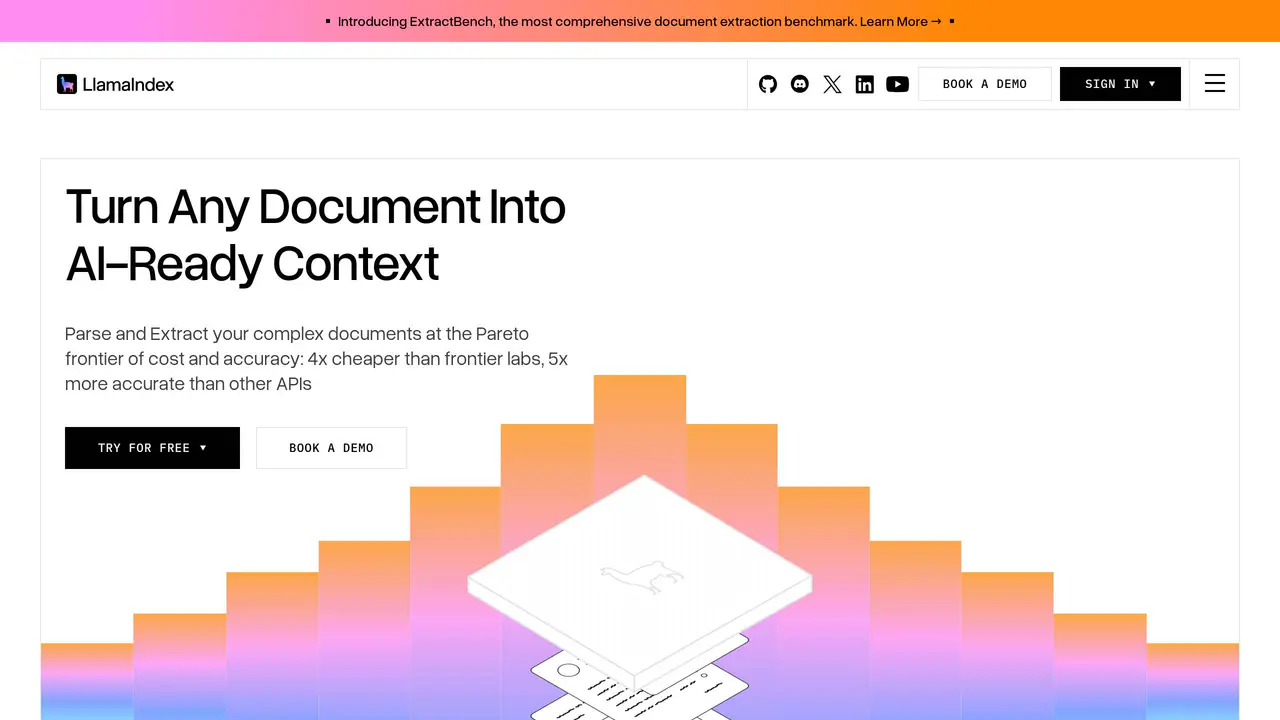Visit the X (Twitter) profile icon
Image resolution: width=1280 pixels, height=720 pixels.
[832, 84]
